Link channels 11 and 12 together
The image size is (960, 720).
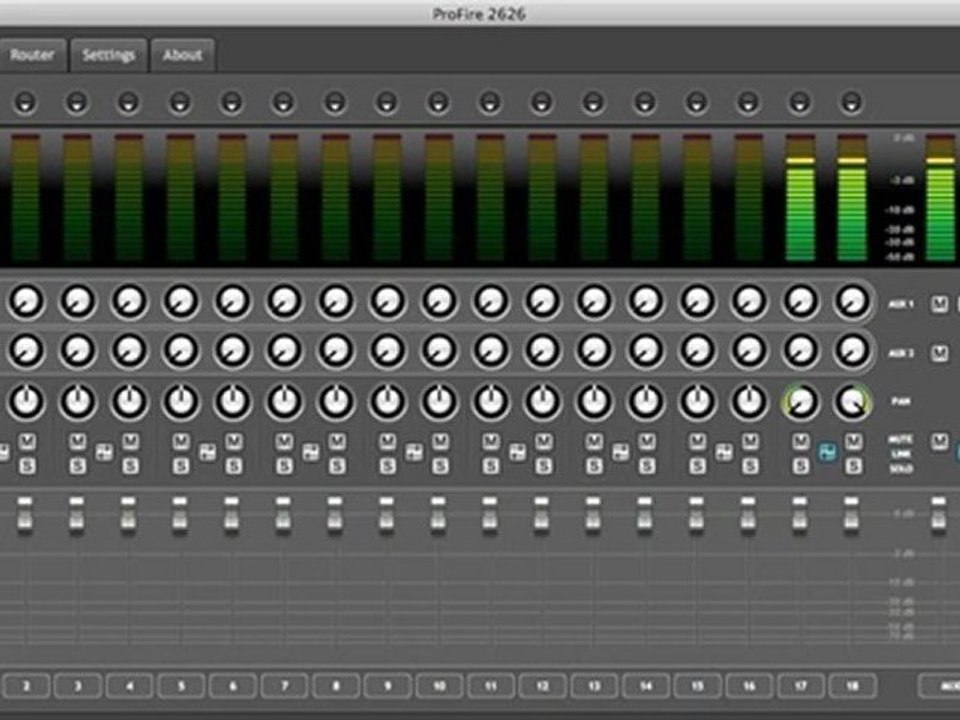517,453
